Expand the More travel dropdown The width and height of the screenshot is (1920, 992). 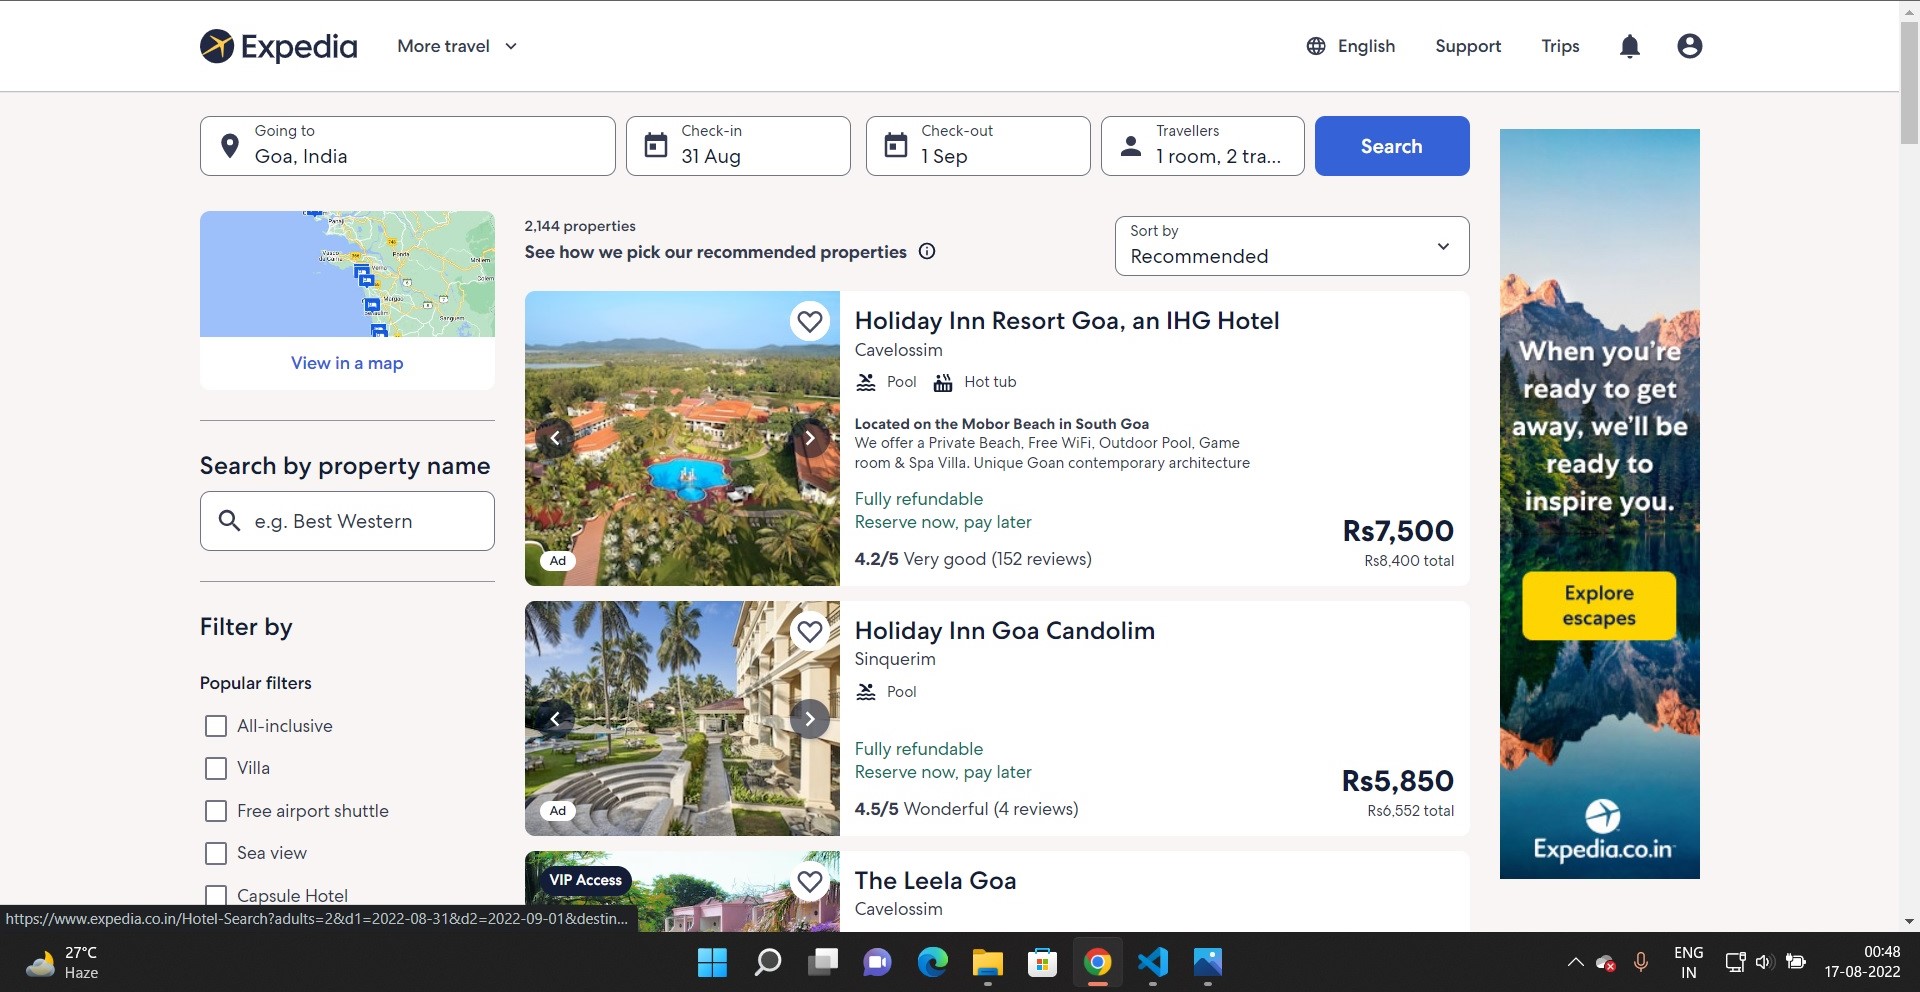click(457, 46)
